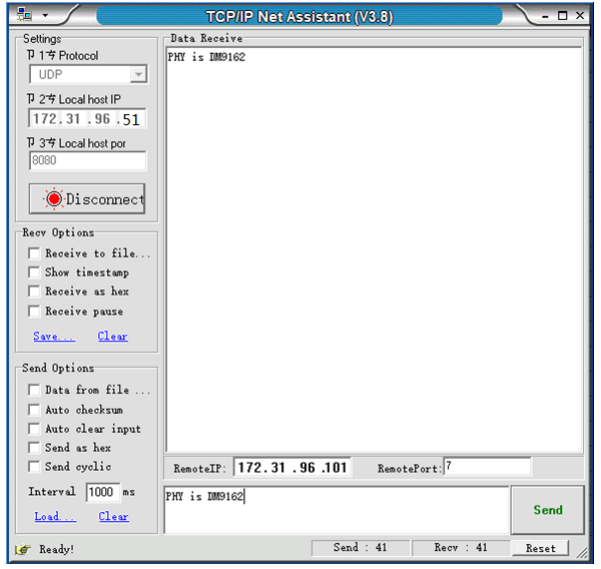Open the title bar menu arrow beside the app icon
The image size is (601, 569).
(45, 15)
